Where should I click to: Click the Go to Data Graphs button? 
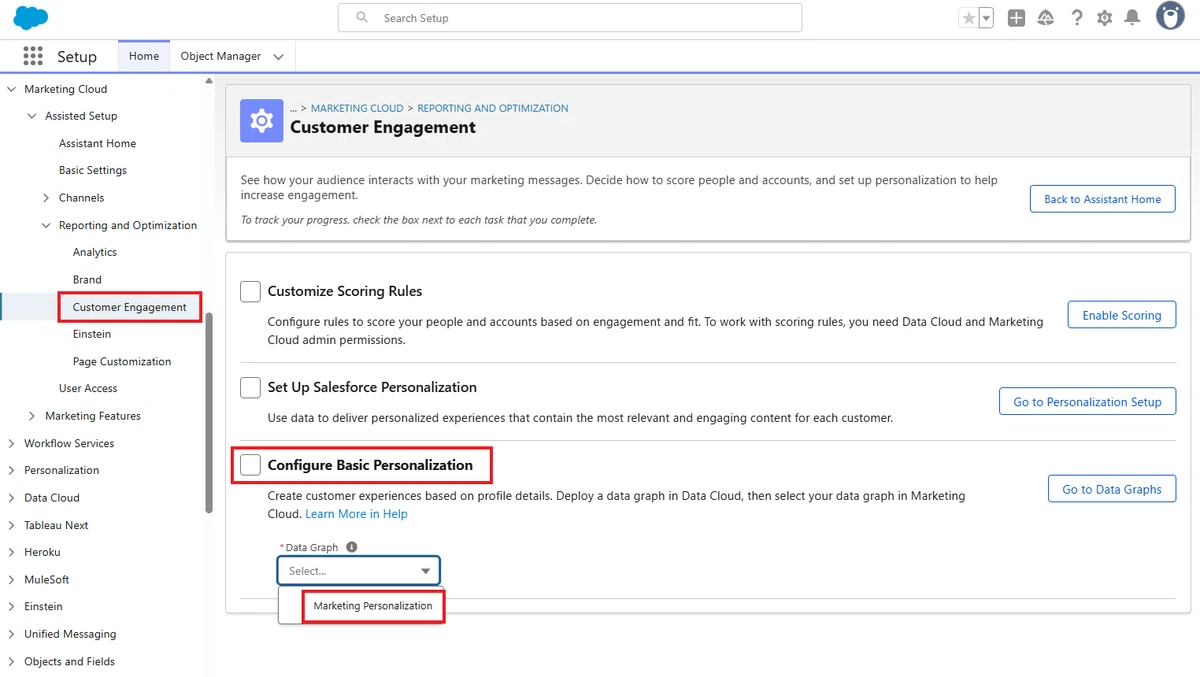click(1111, 489)
